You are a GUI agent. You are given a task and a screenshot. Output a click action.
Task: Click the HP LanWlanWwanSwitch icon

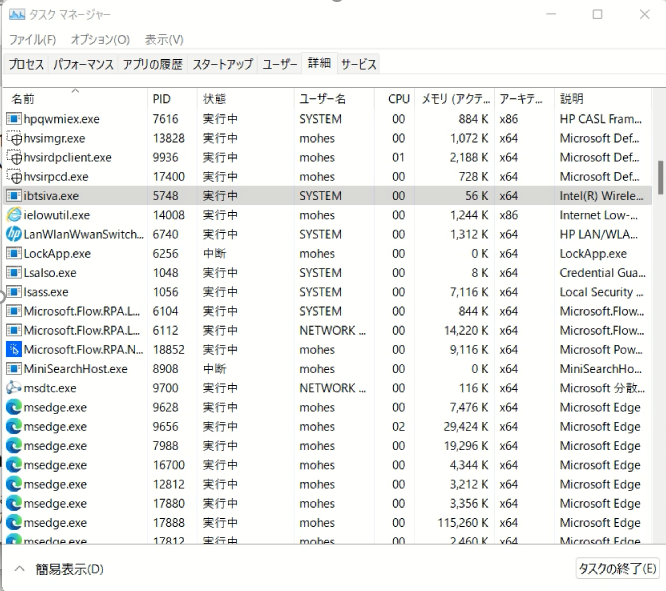coord(14,235)
